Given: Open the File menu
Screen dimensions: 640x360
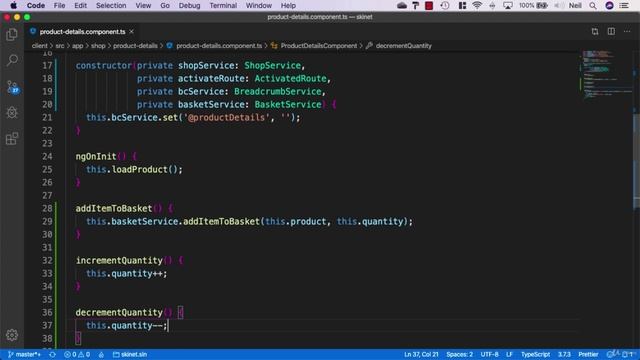Looking at the screenshot, I should tap(60, 6).
